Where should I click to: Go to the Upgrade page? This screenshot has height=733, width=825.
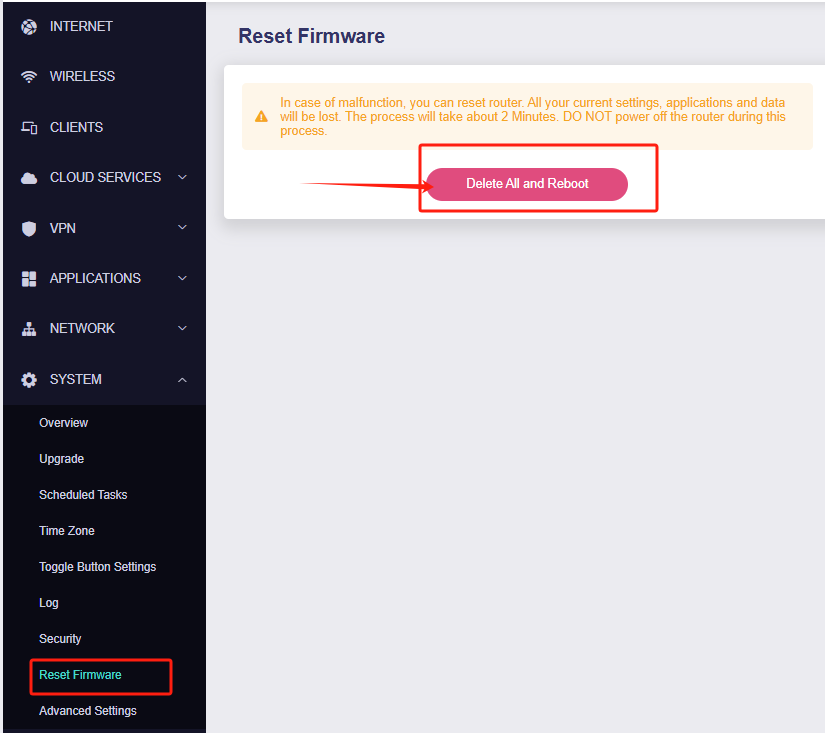(62, 459)
